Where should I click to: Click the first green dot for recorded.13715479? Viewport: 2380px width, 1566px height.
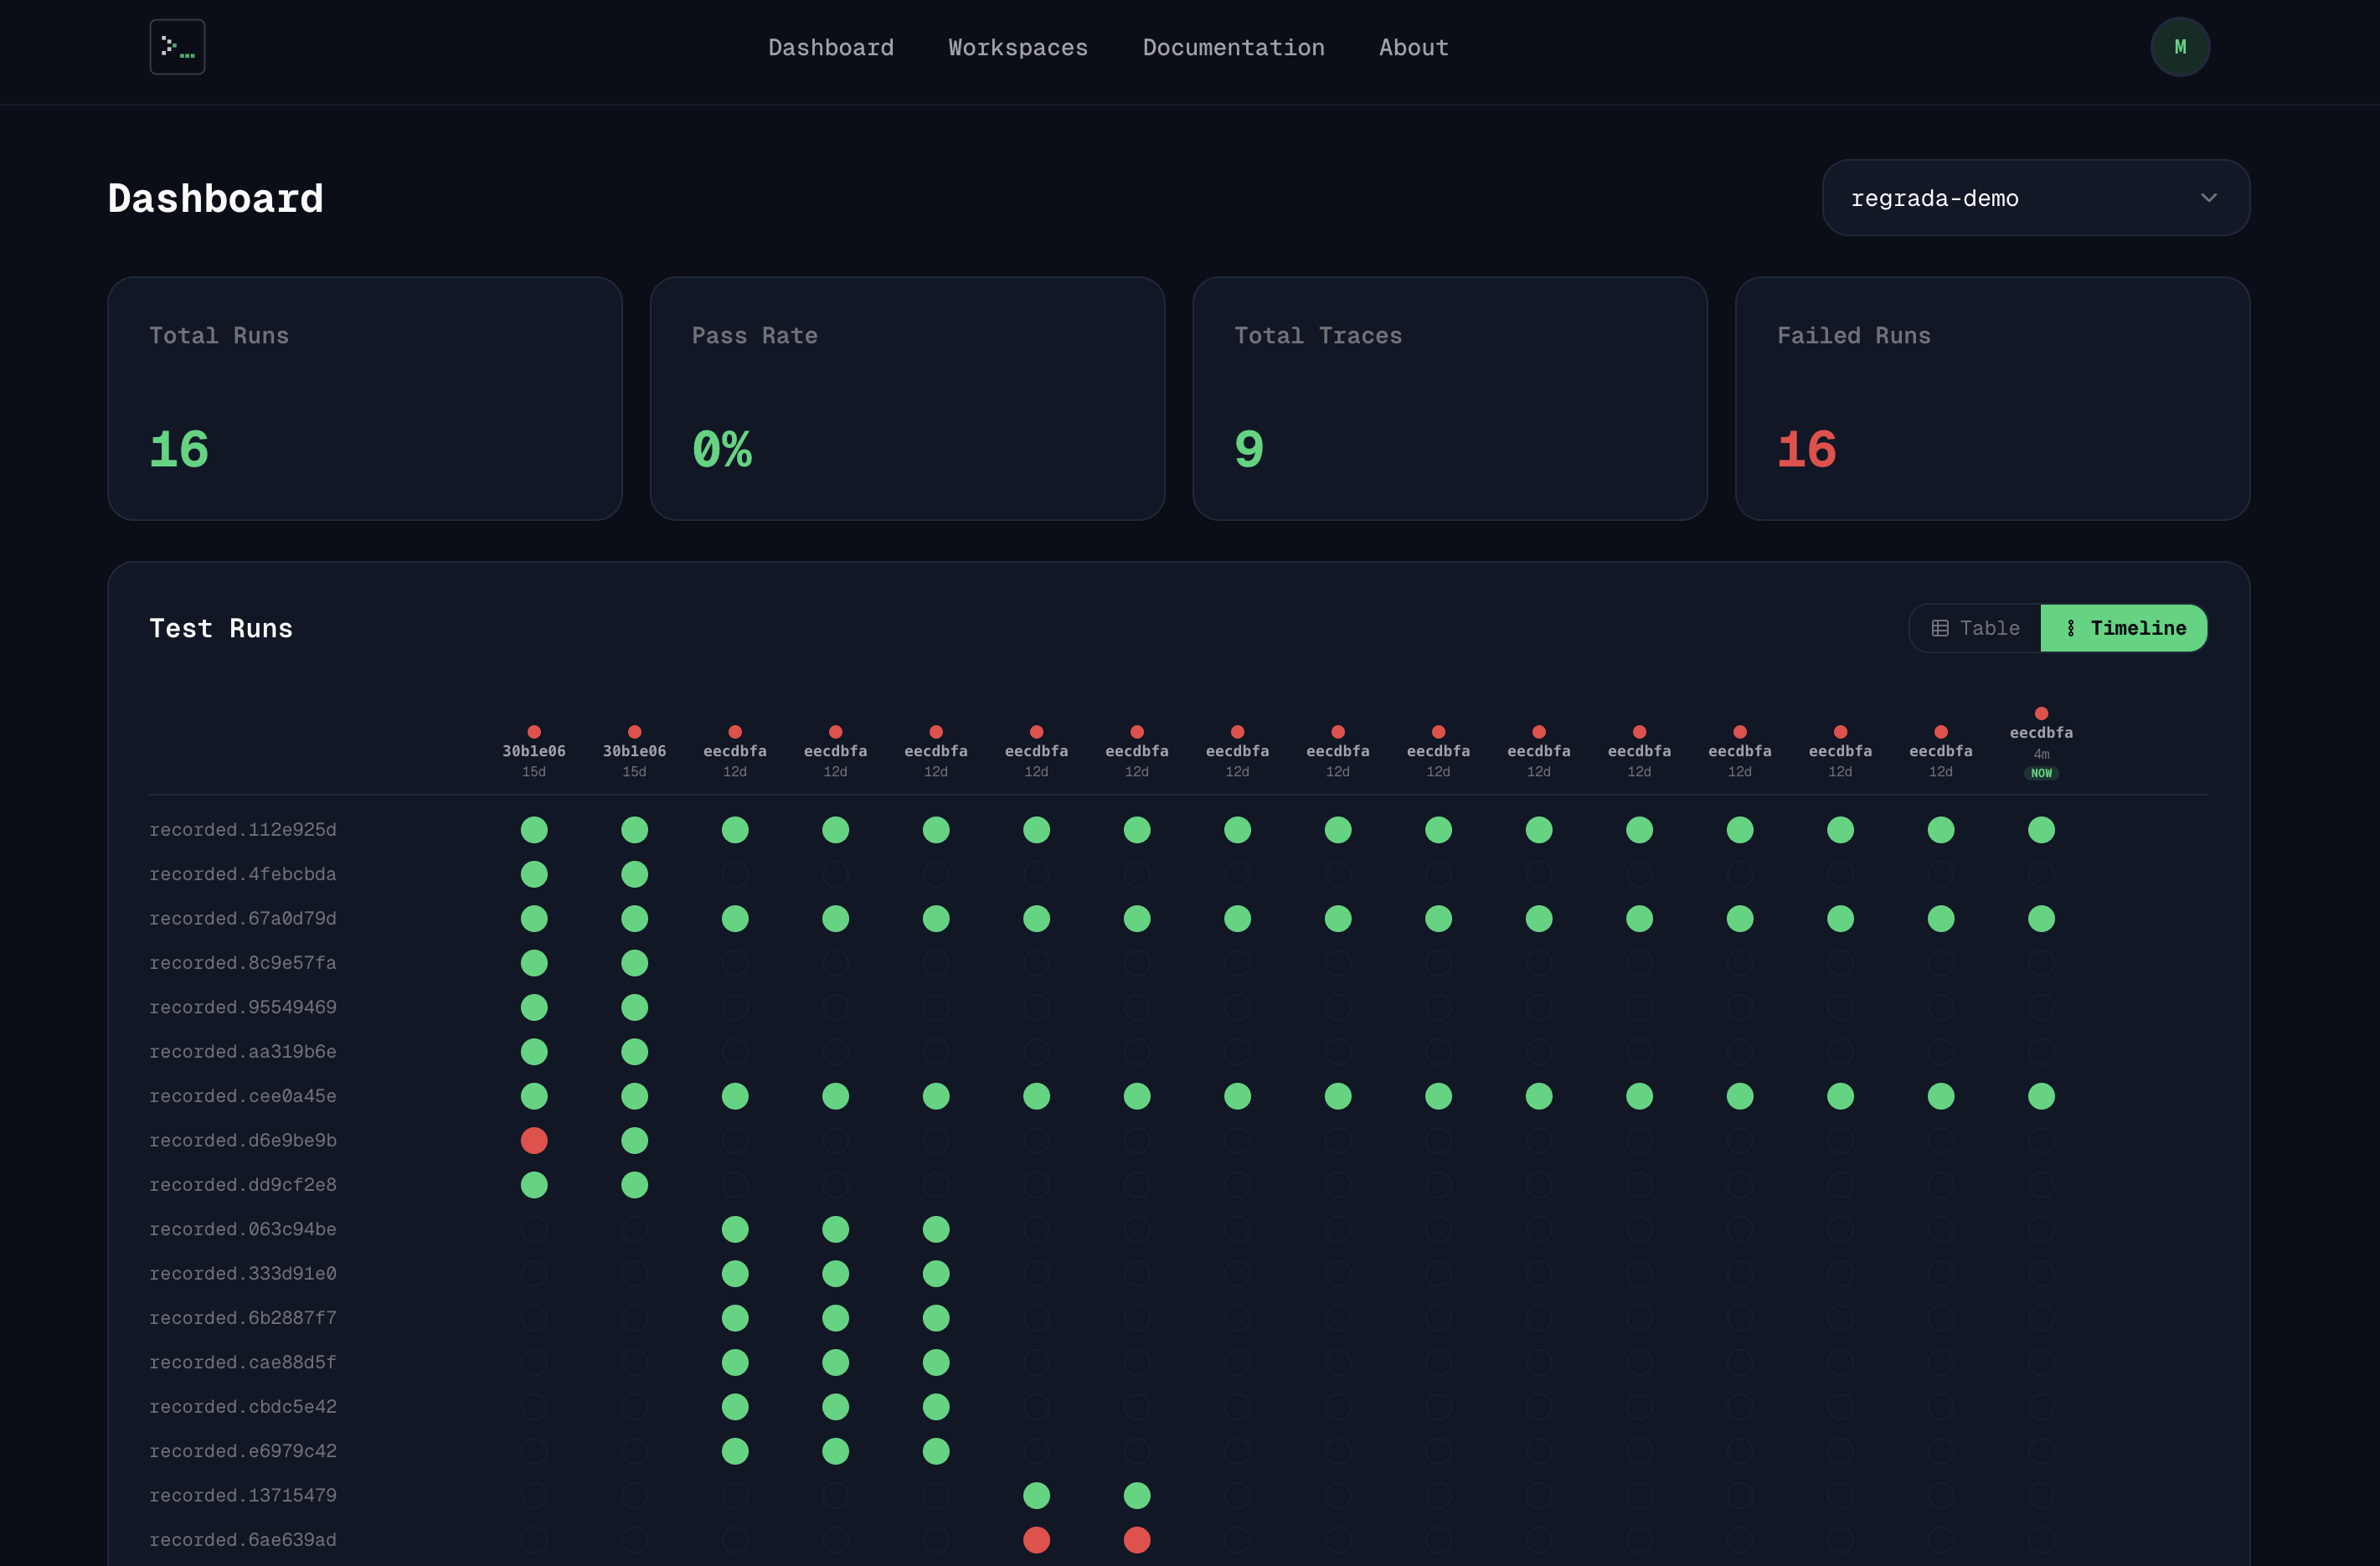pyautogui.click(x=1036, y=1495)
